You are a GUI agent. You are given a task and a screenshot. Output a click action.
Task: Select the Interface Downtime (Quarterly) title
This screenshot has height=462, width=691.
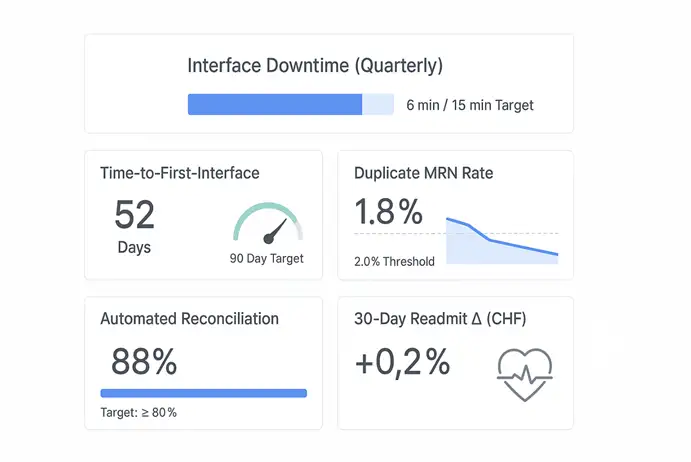coord(315,66)
